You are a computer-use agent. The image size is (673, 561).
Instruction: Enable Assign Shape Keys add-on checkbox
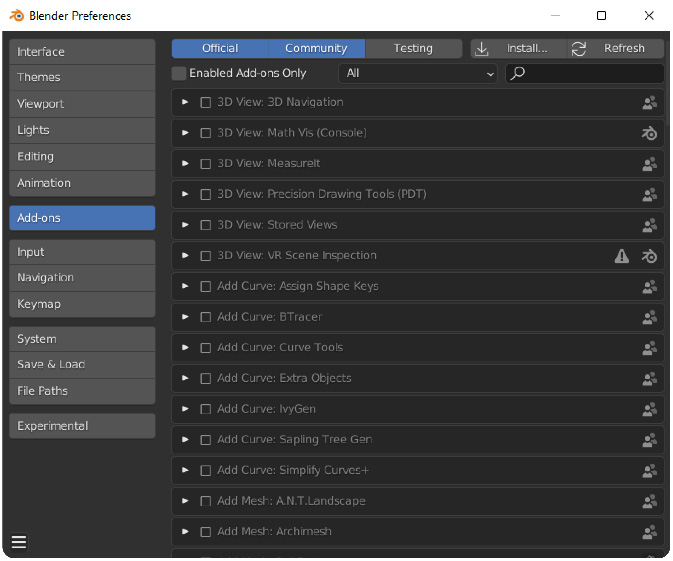[206, 287]
